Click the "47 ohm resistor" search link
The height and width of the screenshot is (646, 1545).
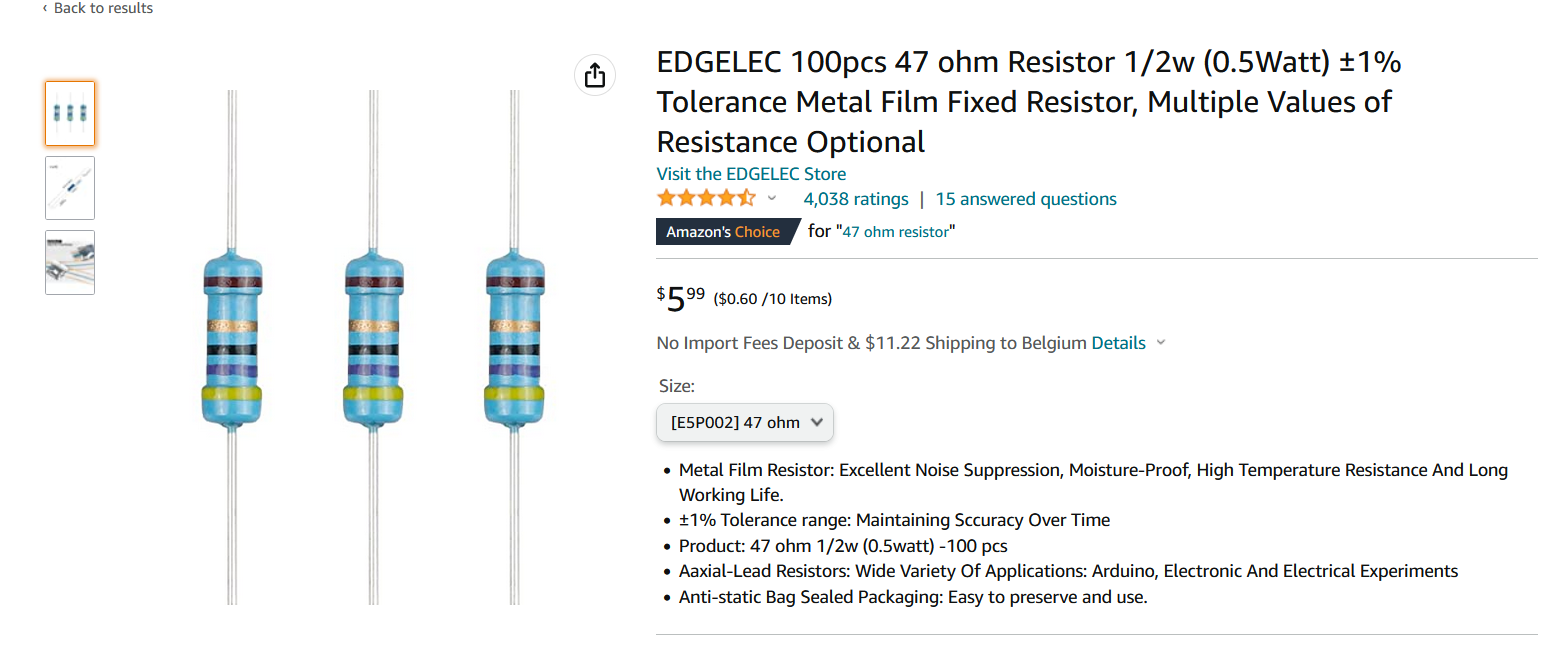point(896,232)
